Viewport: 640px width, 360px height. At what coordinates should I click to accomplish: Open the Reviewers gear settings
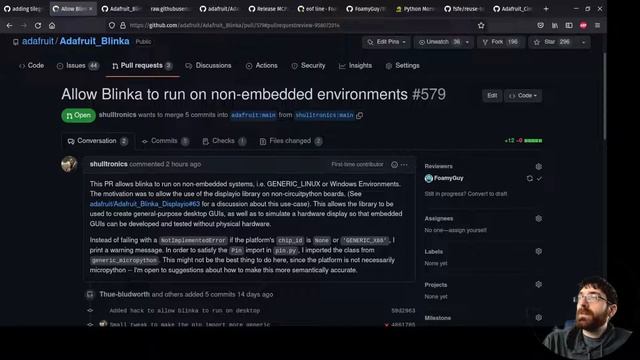(538, 167)
